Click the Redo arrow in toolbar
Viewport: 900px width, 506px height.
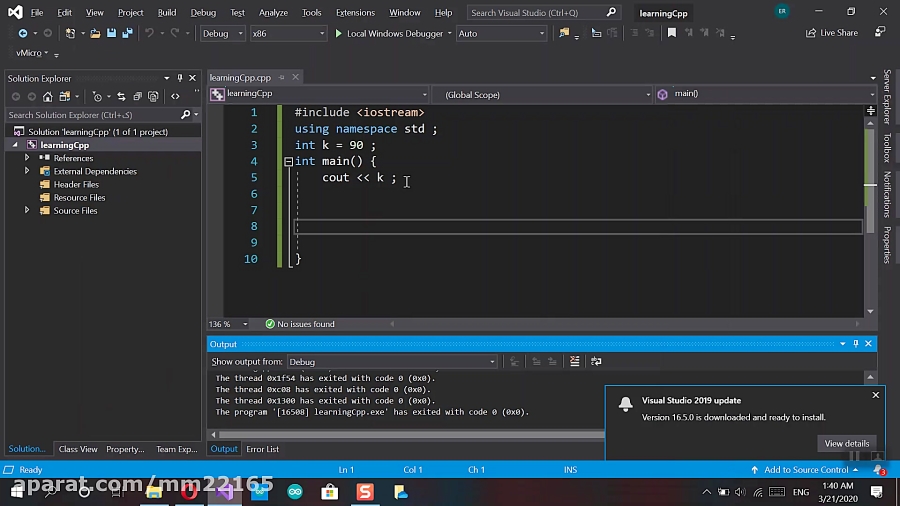pyautogui.click(x=175, y=33)
